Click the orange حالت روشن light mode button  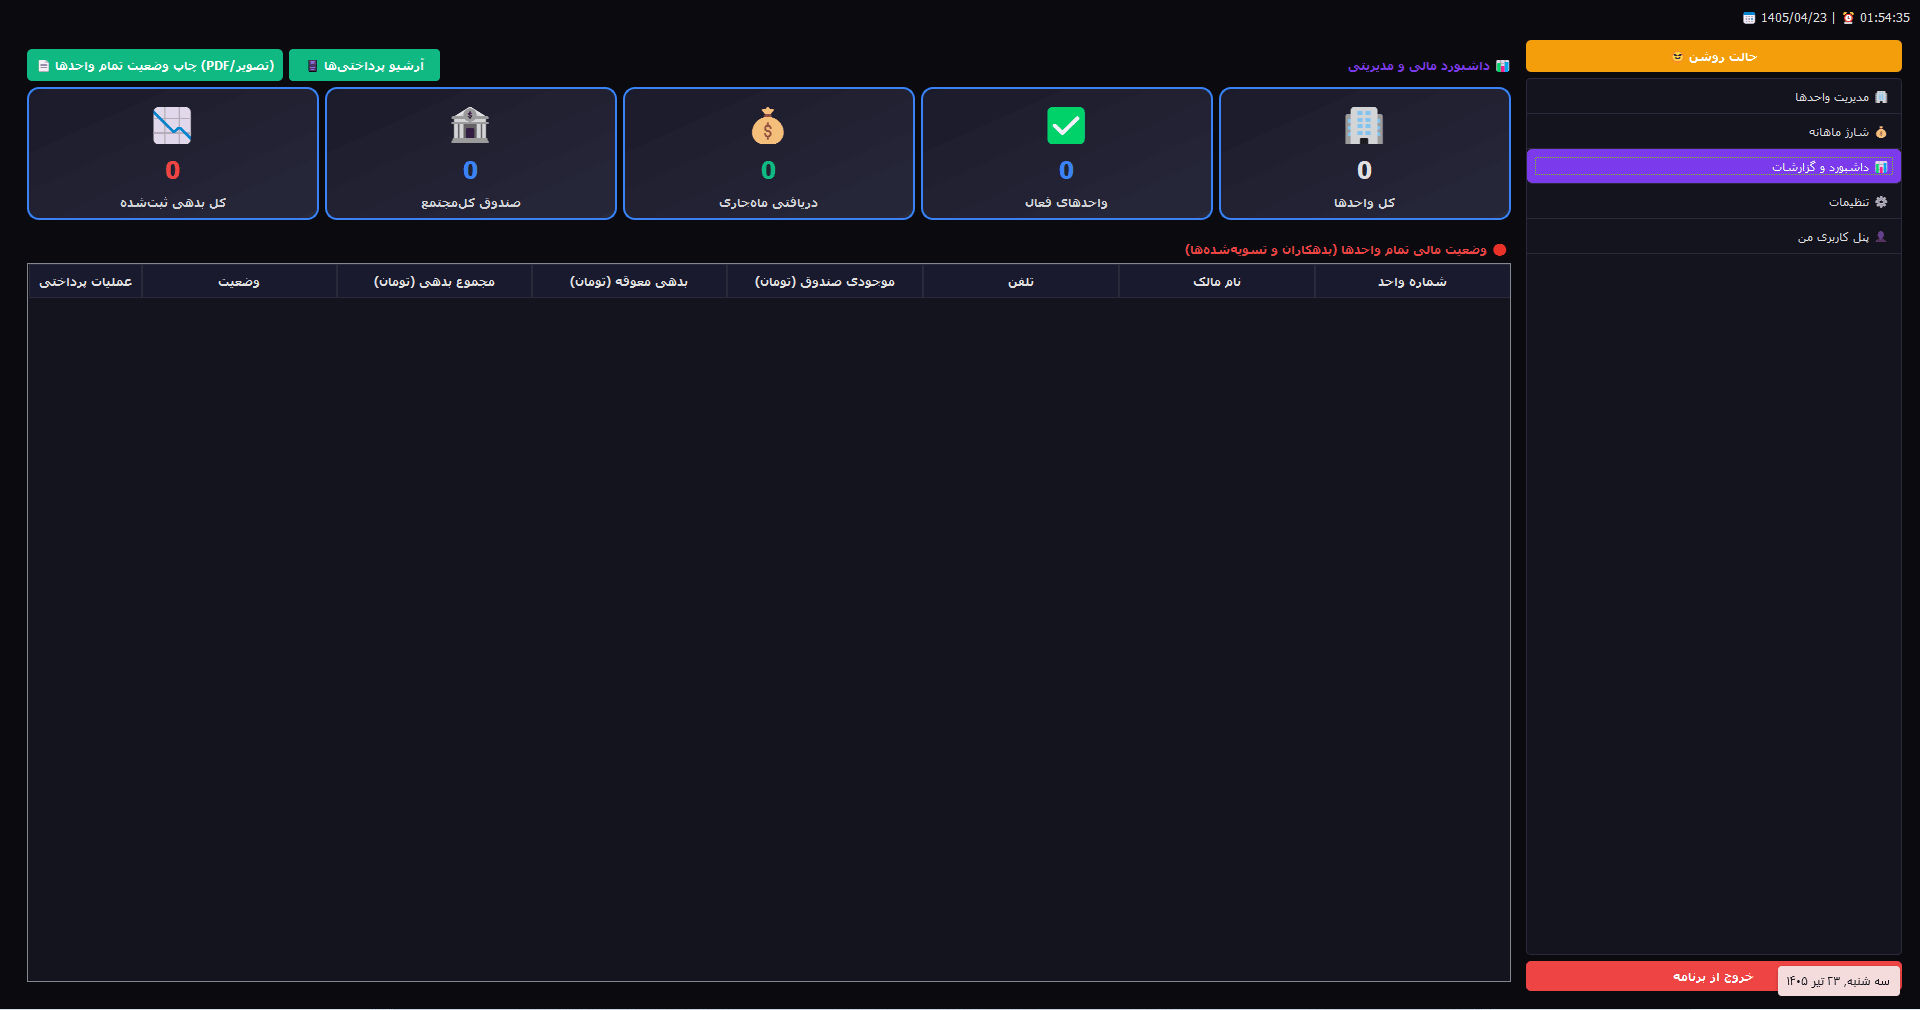1713,56
